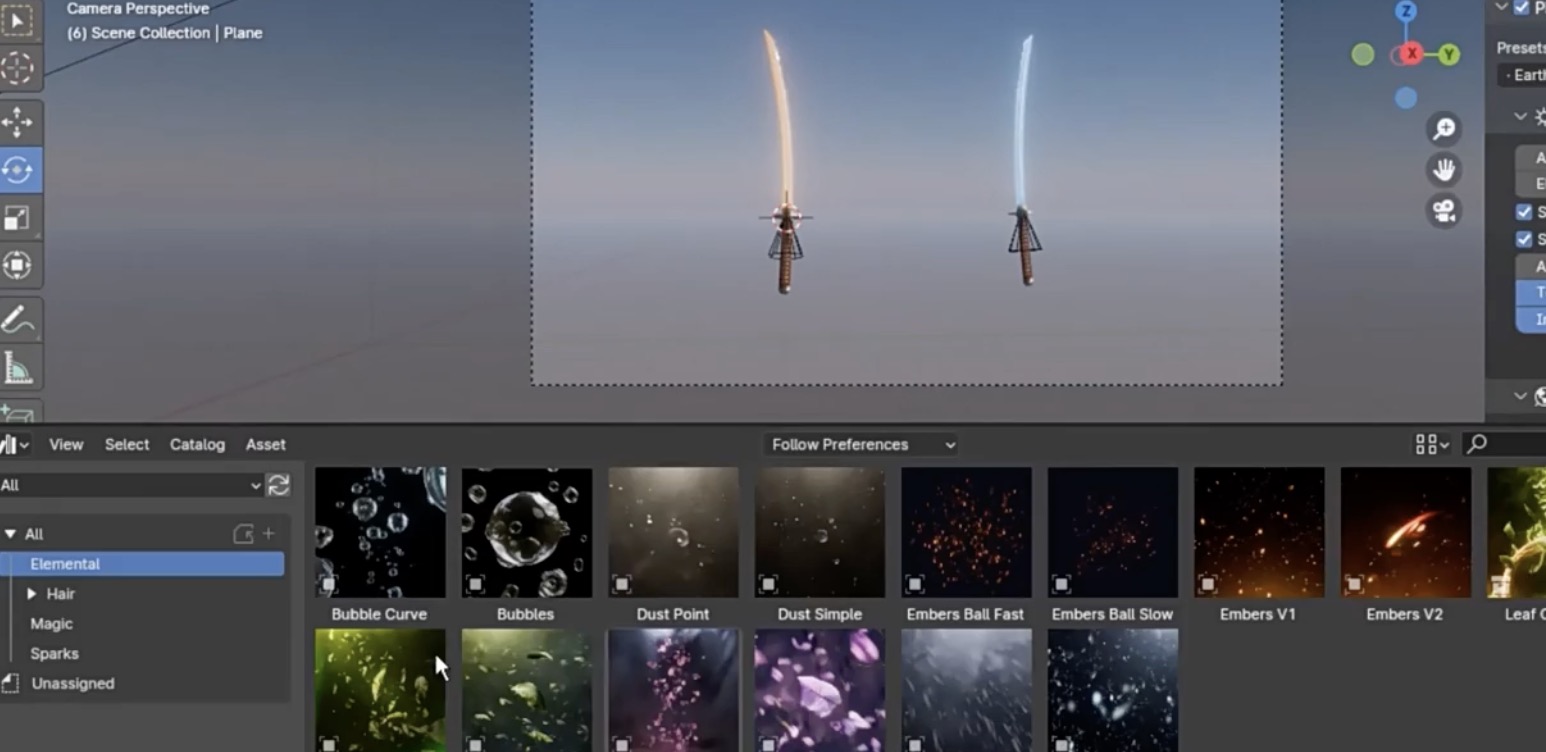
Task: Select the Scale tool
Action: coord(17,218)
